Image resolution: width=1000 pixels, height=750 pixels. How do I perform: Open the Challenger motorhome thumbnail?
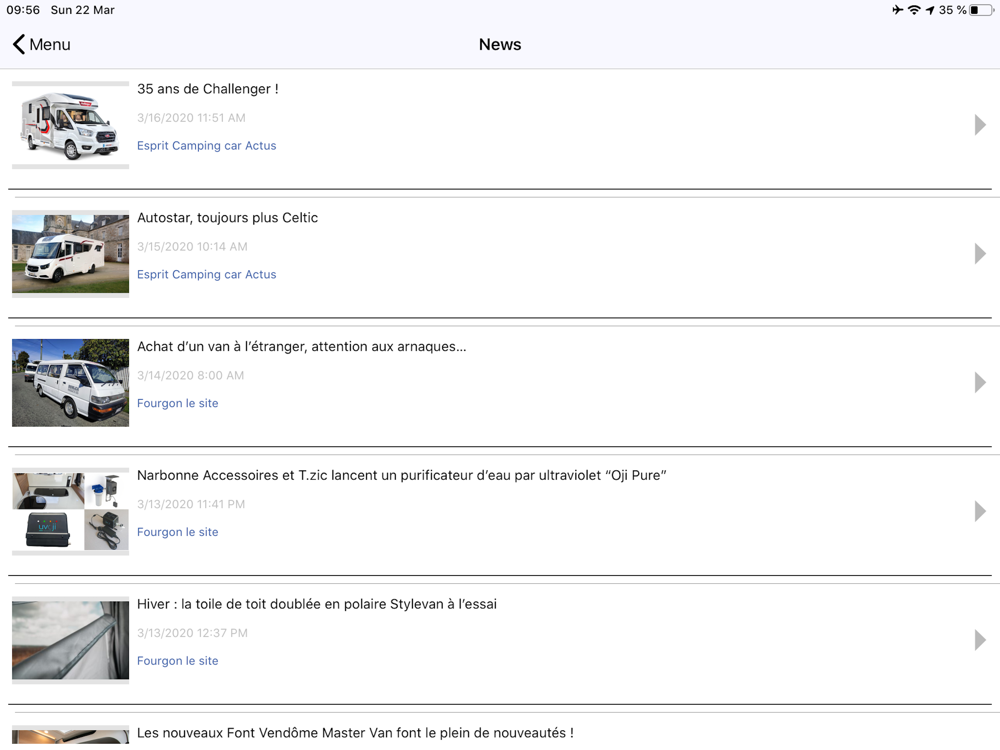coord(70,125)
